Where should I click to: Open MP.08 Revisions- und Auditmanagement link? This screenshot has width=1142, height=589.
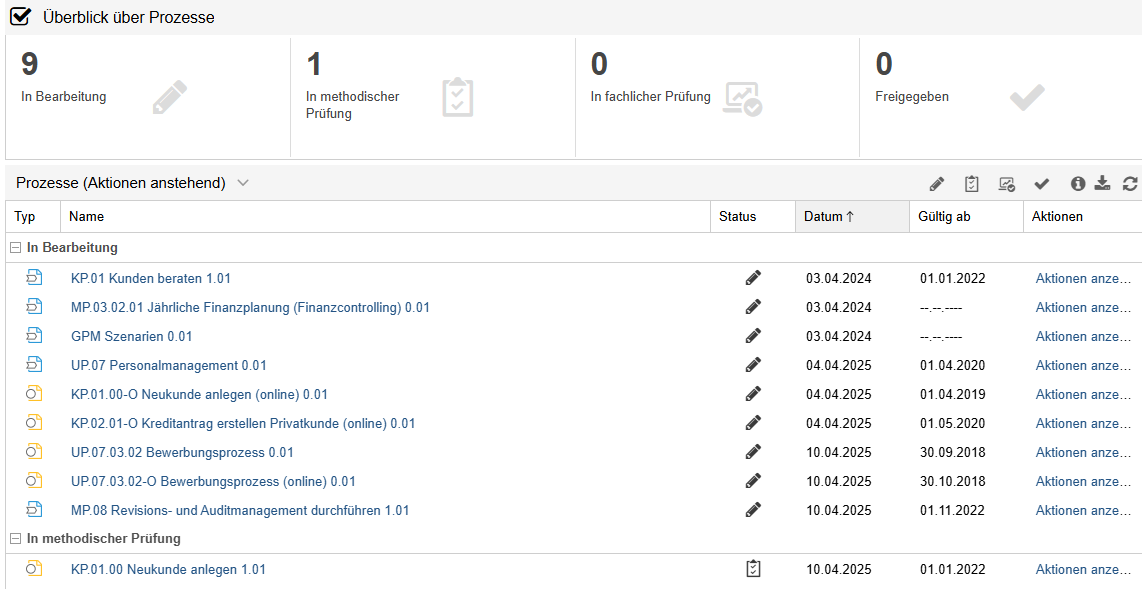(x=240, y=510)
